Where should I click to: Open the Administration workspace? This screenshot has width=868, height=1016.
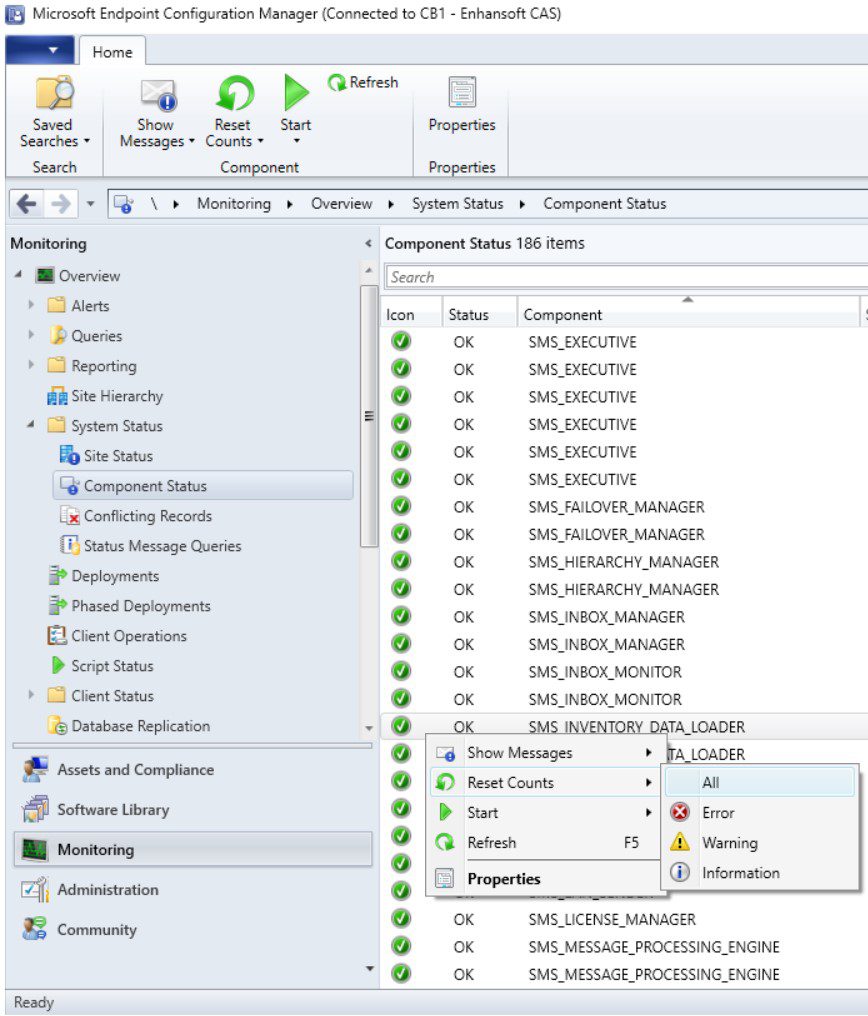click(x=107, y=890)
